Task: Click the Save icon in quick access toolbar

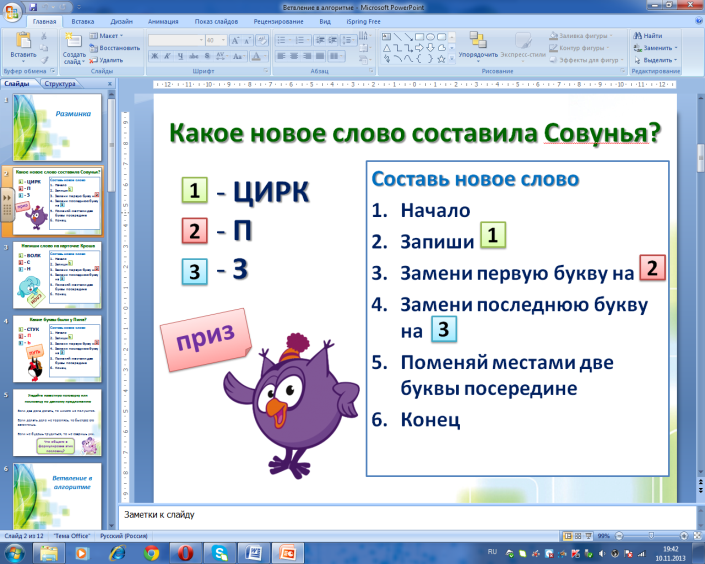Action: [x=32, y=7]
